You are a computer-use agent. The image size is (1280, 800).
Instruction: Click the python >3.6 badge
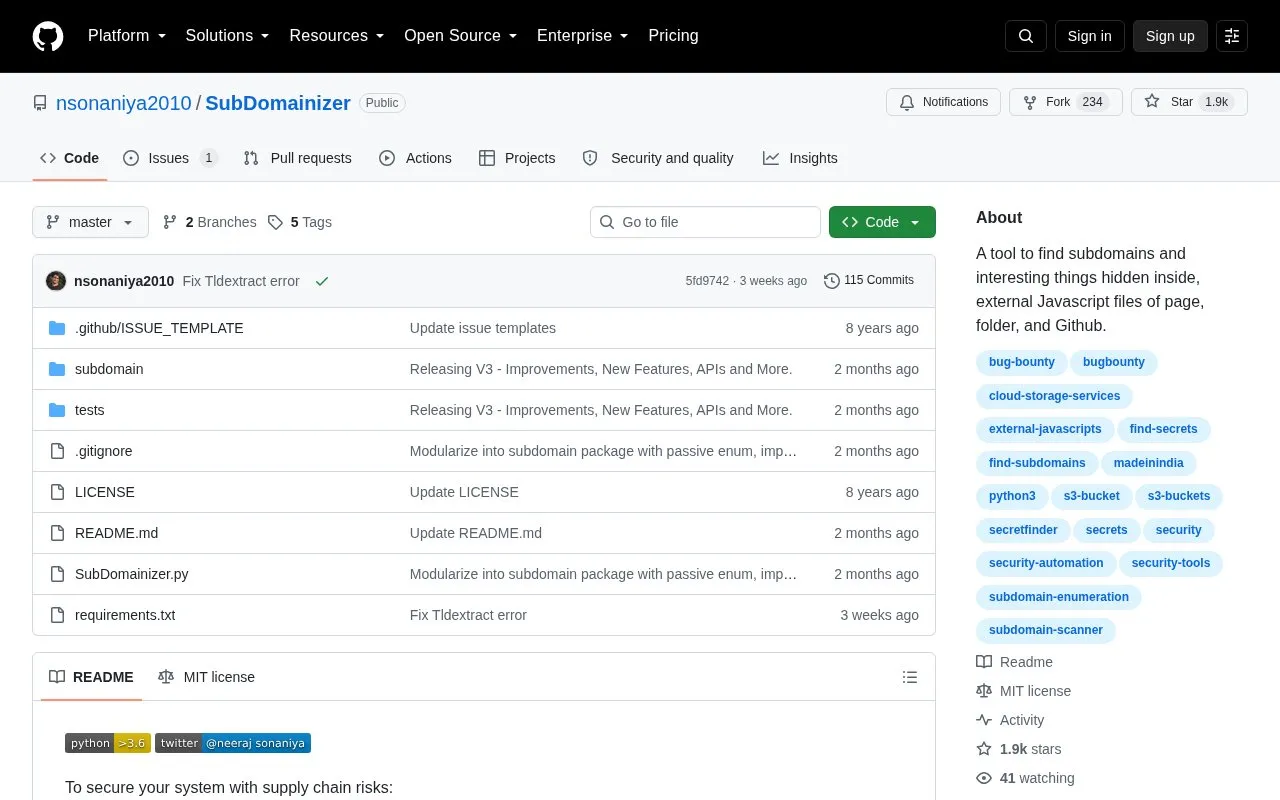(108, 743)
